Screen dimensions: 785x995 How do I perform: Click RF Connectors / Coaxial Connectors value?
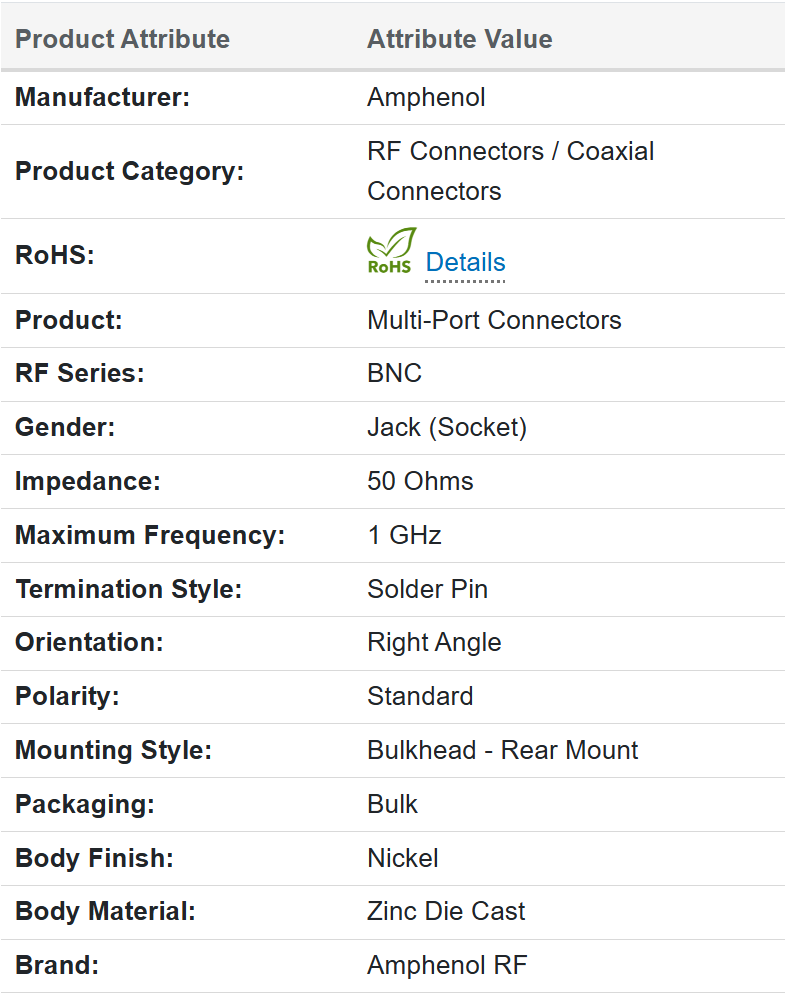[510, 171]
